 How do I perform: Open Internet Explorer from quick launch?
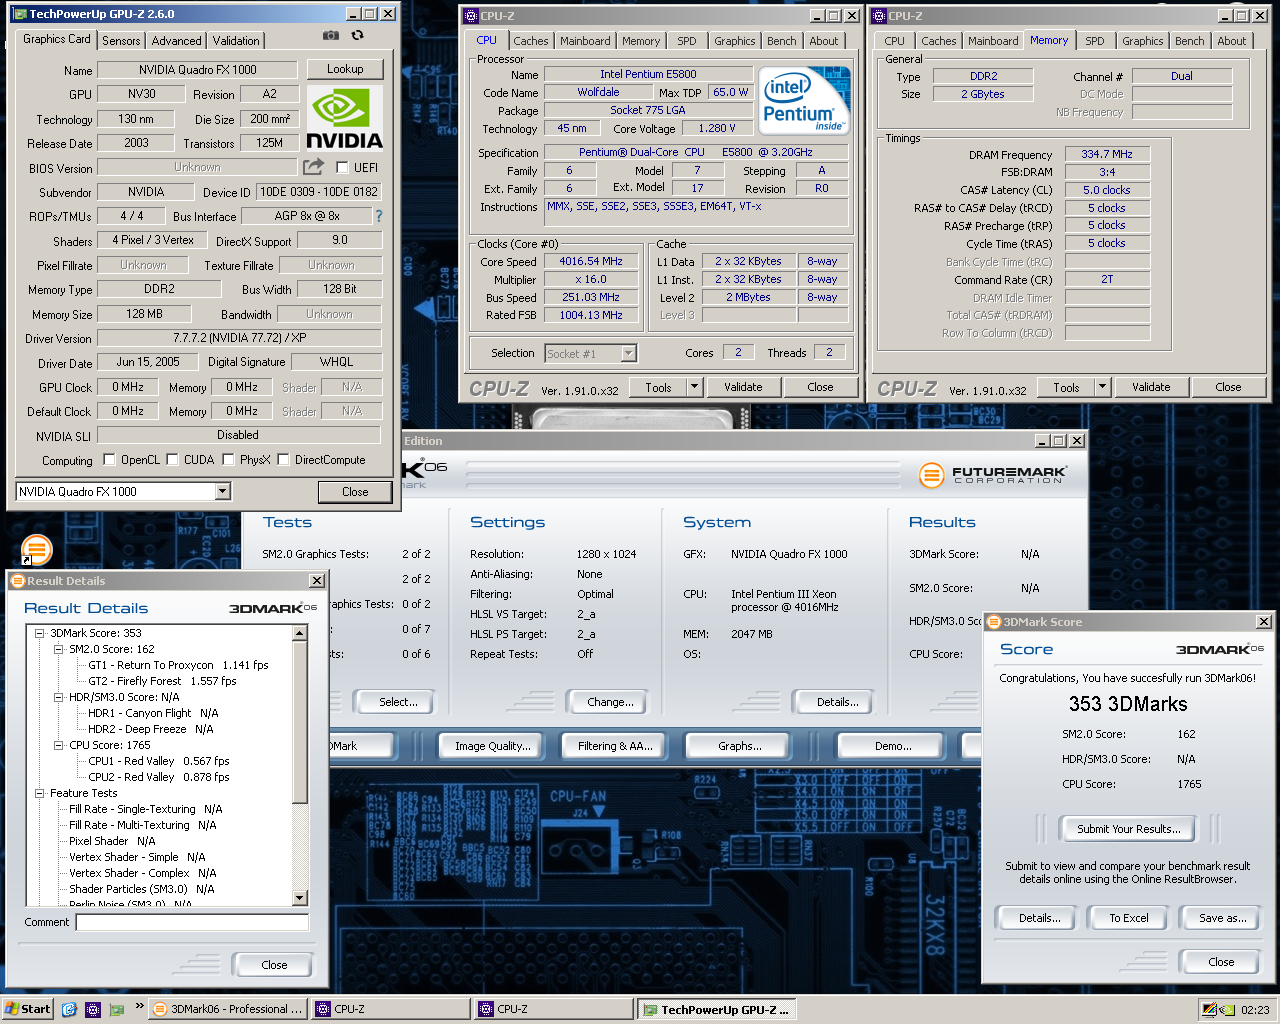(69, 1009)
